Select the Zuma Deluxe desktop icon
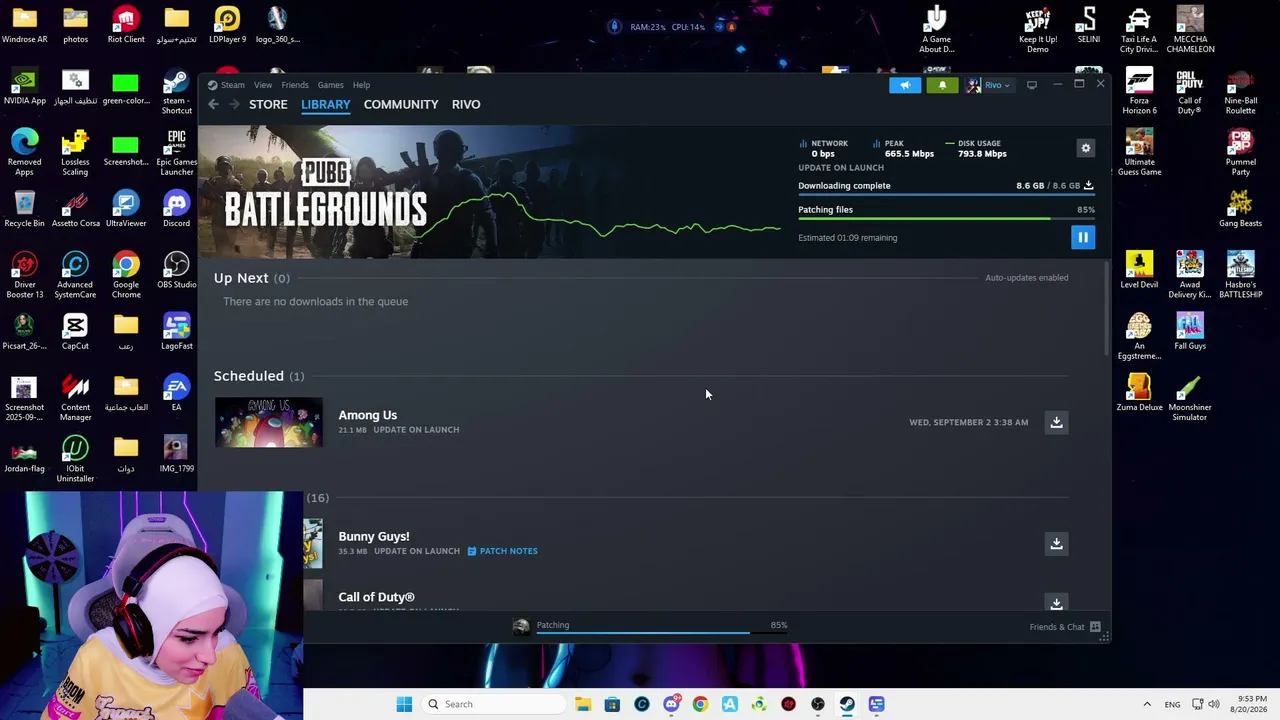The height and width of the screenshot is (720, 1280). pos(1139,393)
